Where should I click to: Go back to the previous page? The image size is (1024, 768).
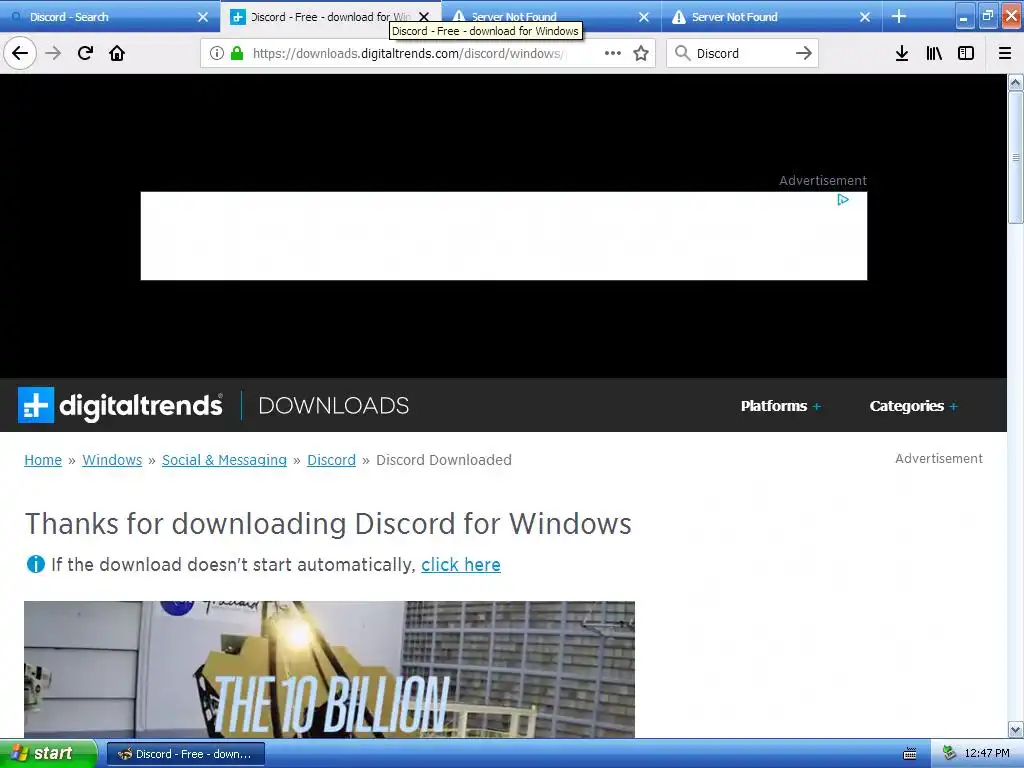[20, 53]
